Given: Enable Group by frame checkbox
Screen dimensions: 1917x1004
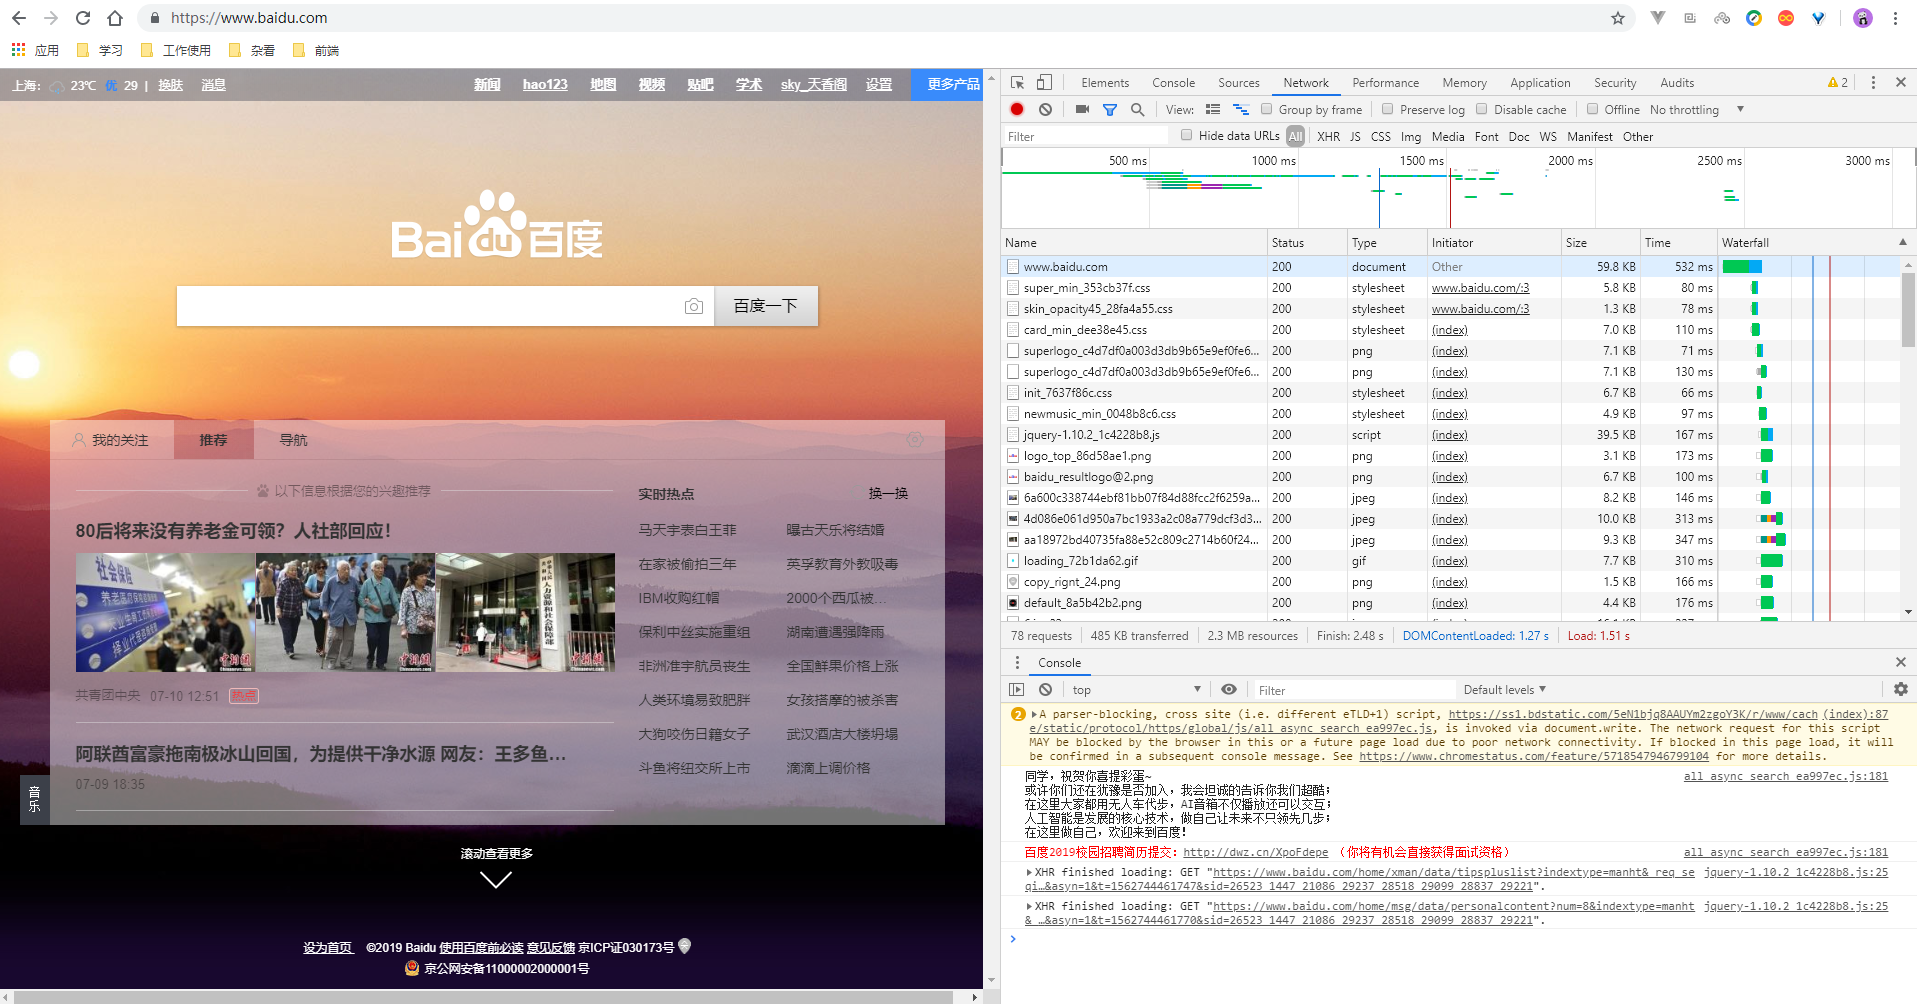Looking at the screenshot, I should (x=1266, y=109).
